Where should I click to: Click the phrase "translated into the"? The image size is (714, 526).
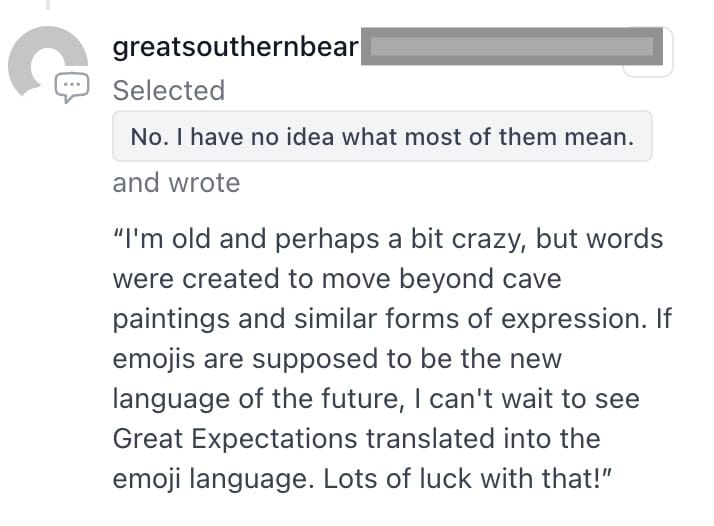pyautogui.click(x=483, y=438)
